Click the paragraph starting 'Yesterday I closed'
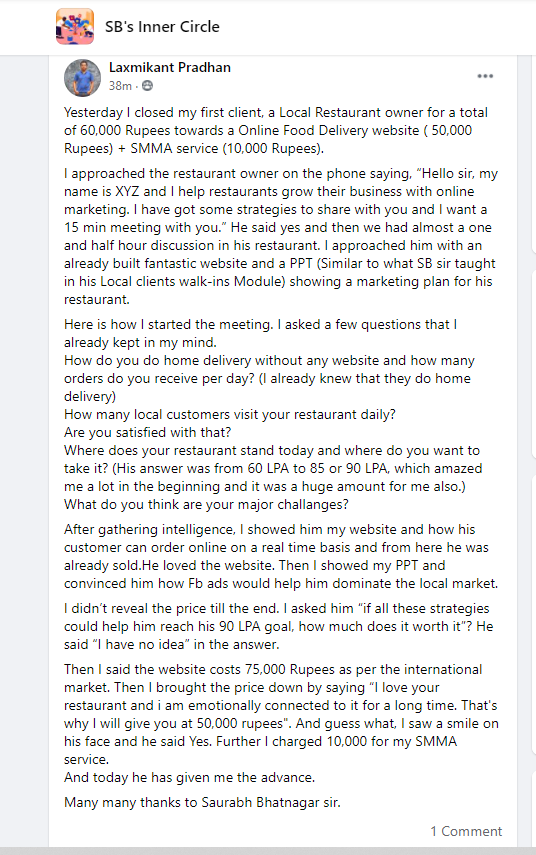Image resolution: width=536 pixels, height=855 pixels. tap(276, 130)
